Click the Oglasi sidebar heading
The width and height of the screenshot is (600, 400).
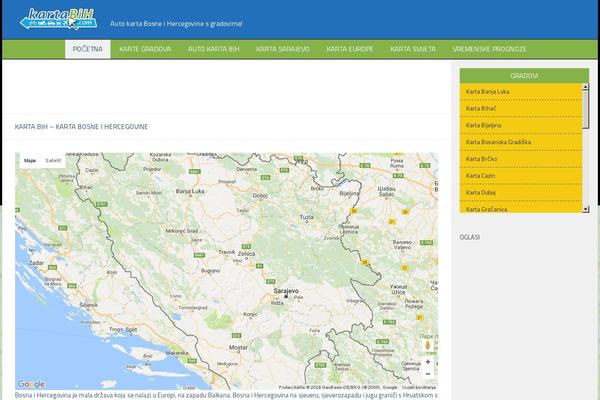point(470,237)
